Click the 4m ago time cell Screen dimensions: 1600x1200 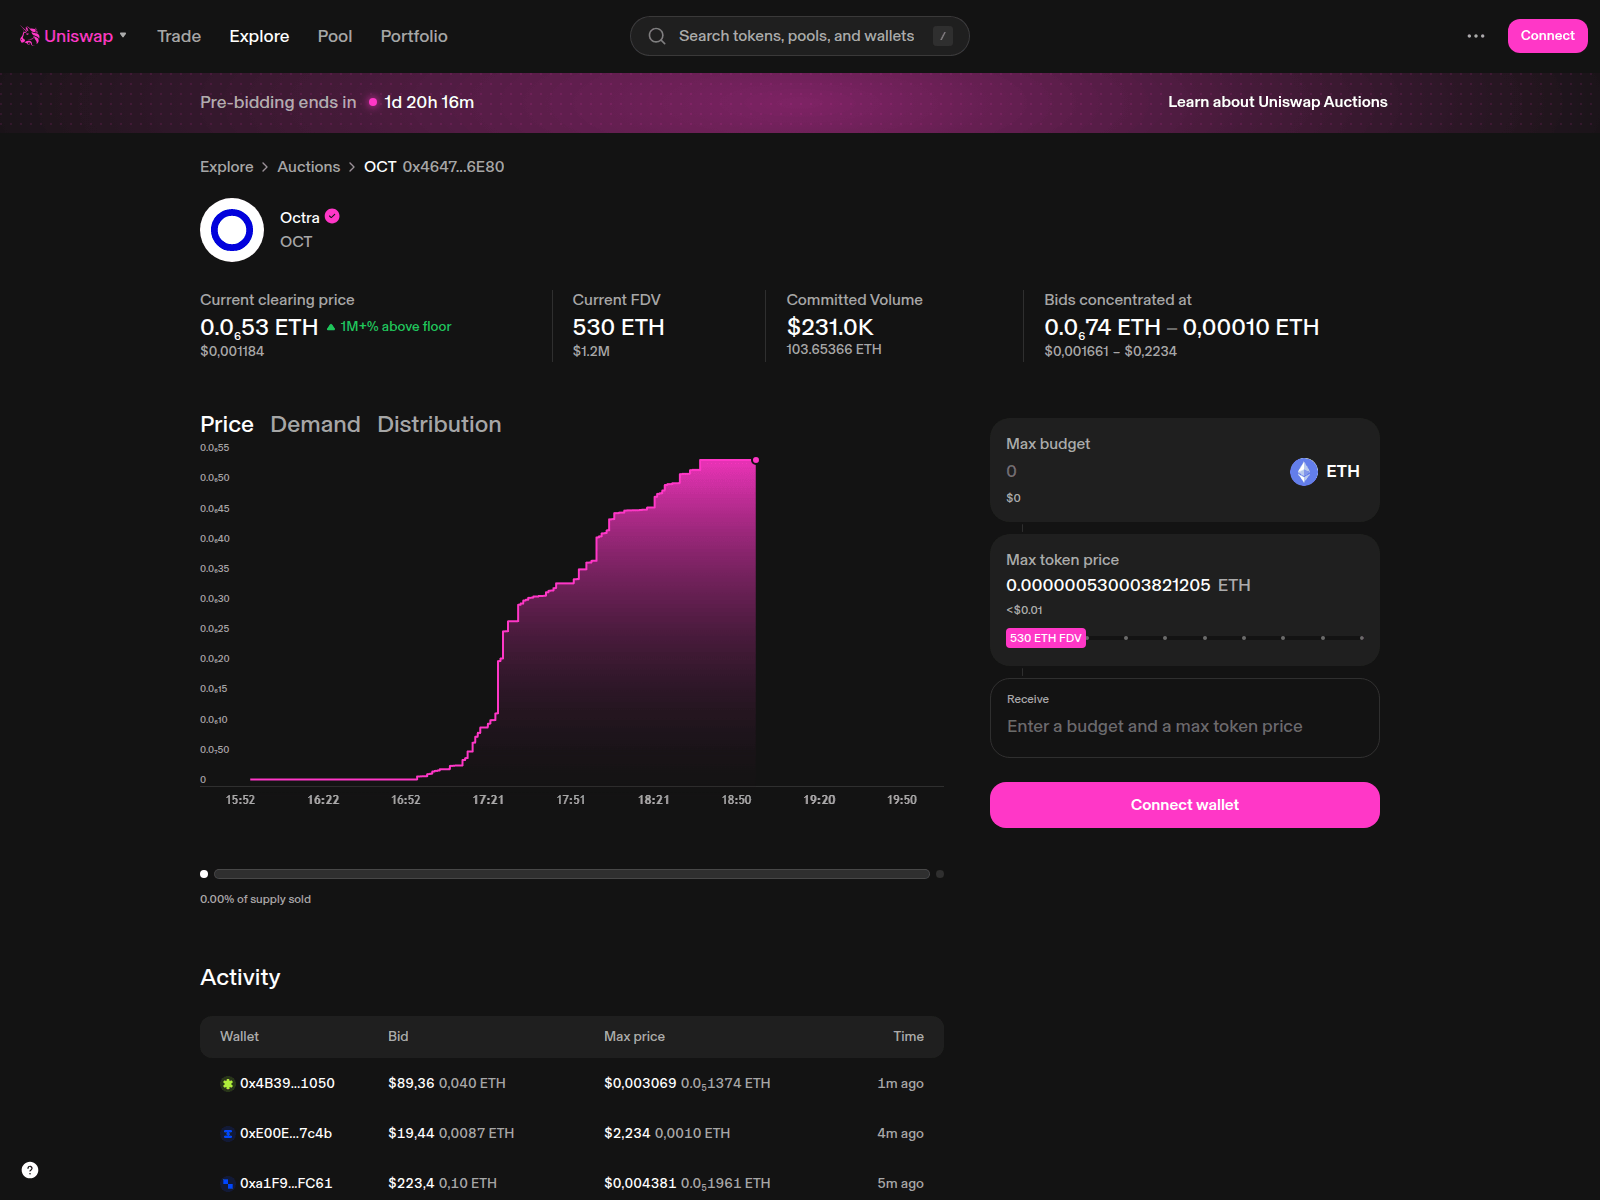900,1133
